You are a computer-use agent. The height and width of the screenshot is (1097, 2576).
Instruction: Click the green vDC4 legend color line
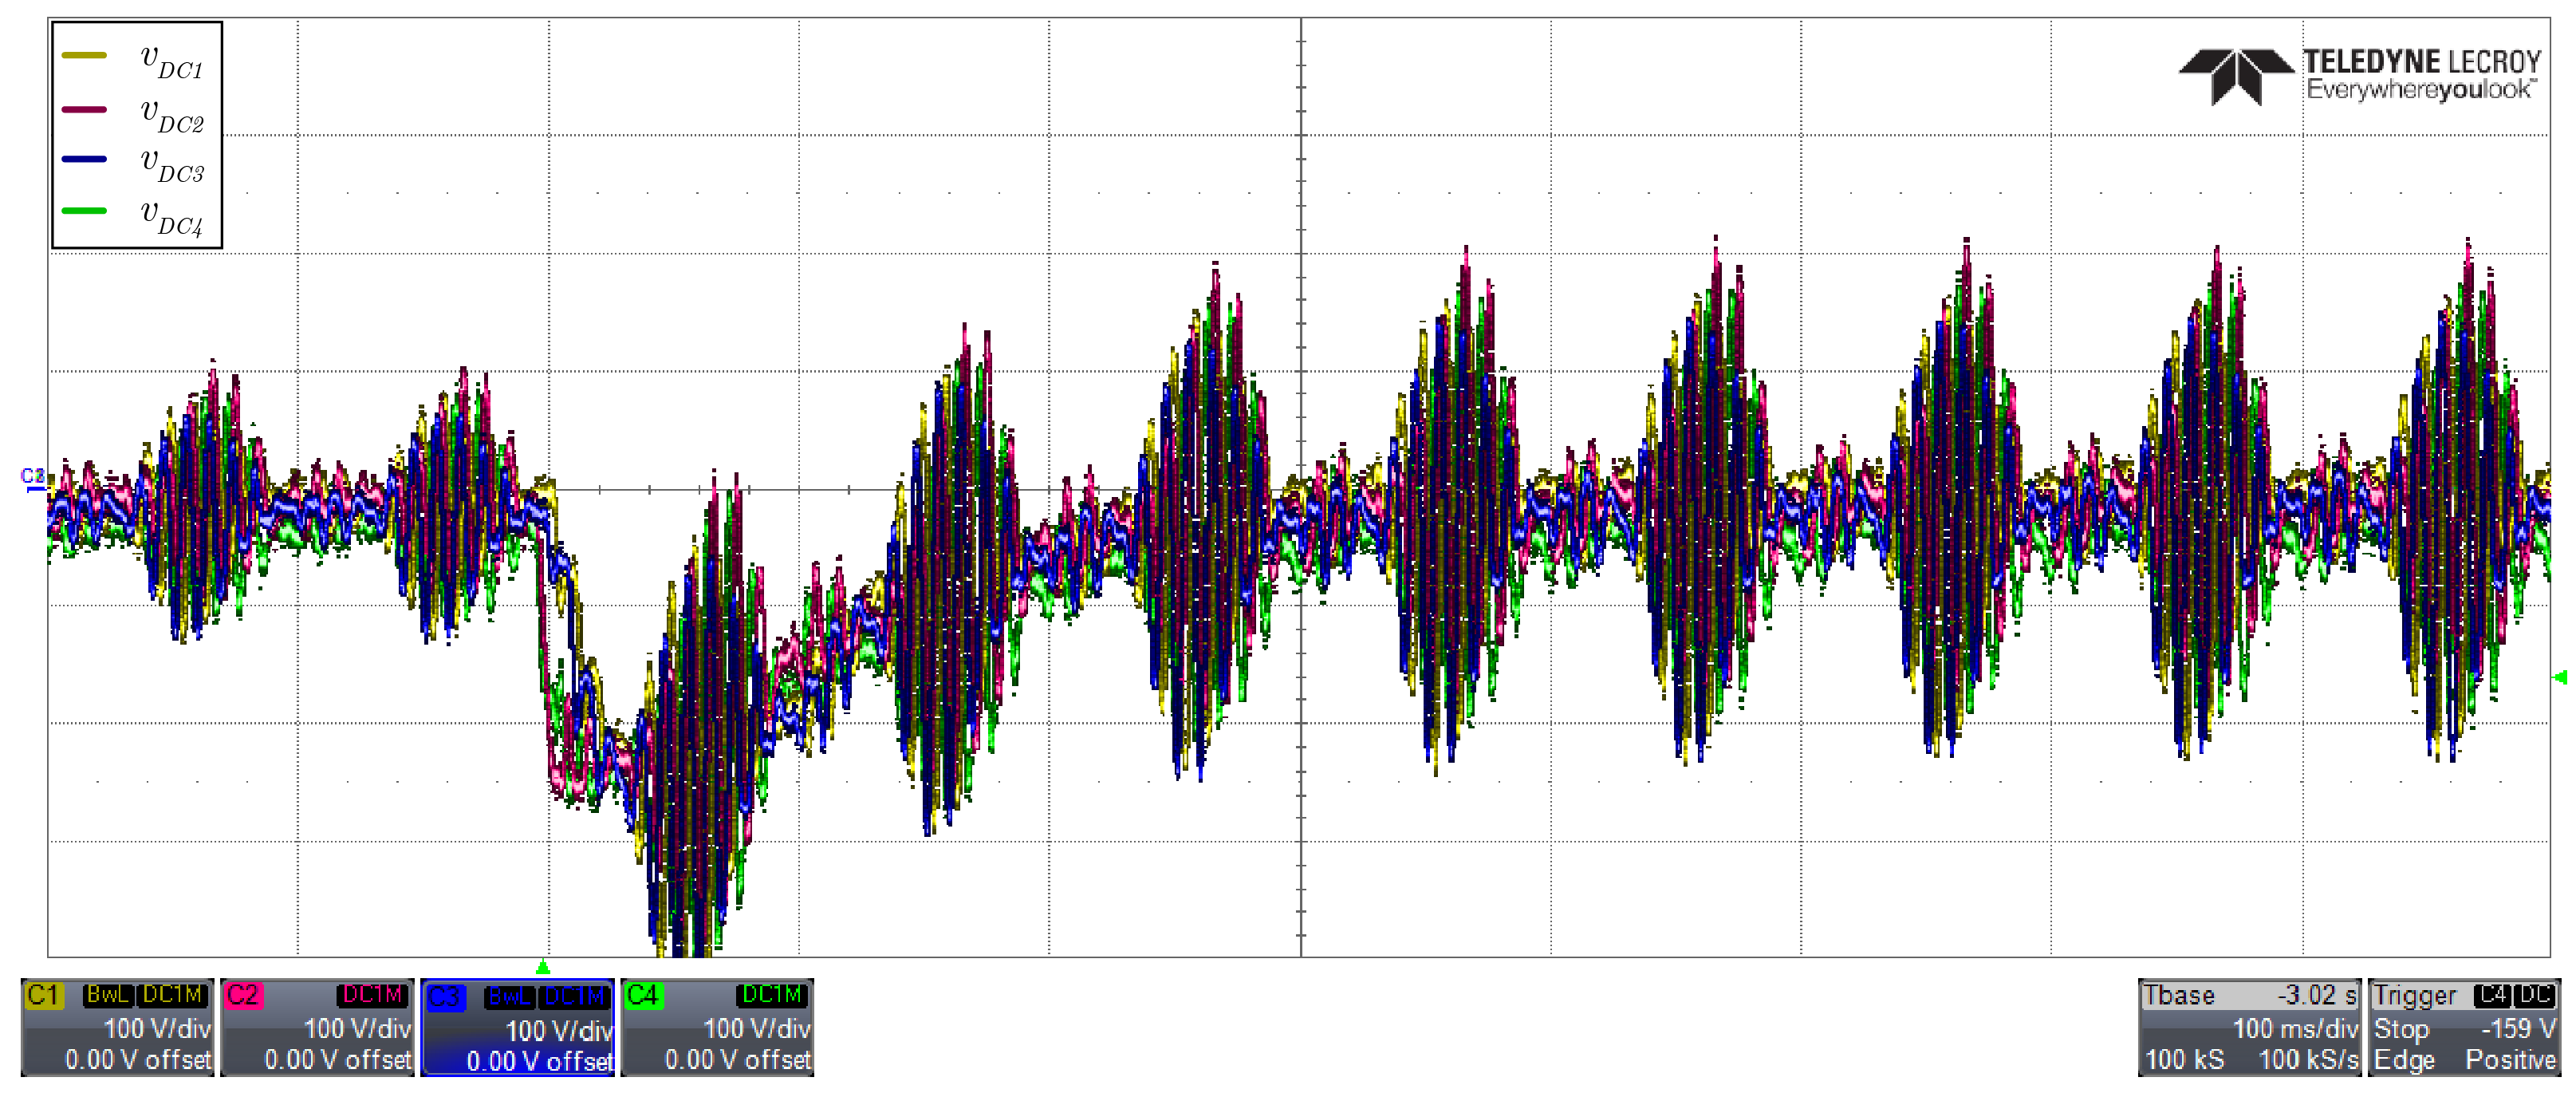(x=84, y=211)
